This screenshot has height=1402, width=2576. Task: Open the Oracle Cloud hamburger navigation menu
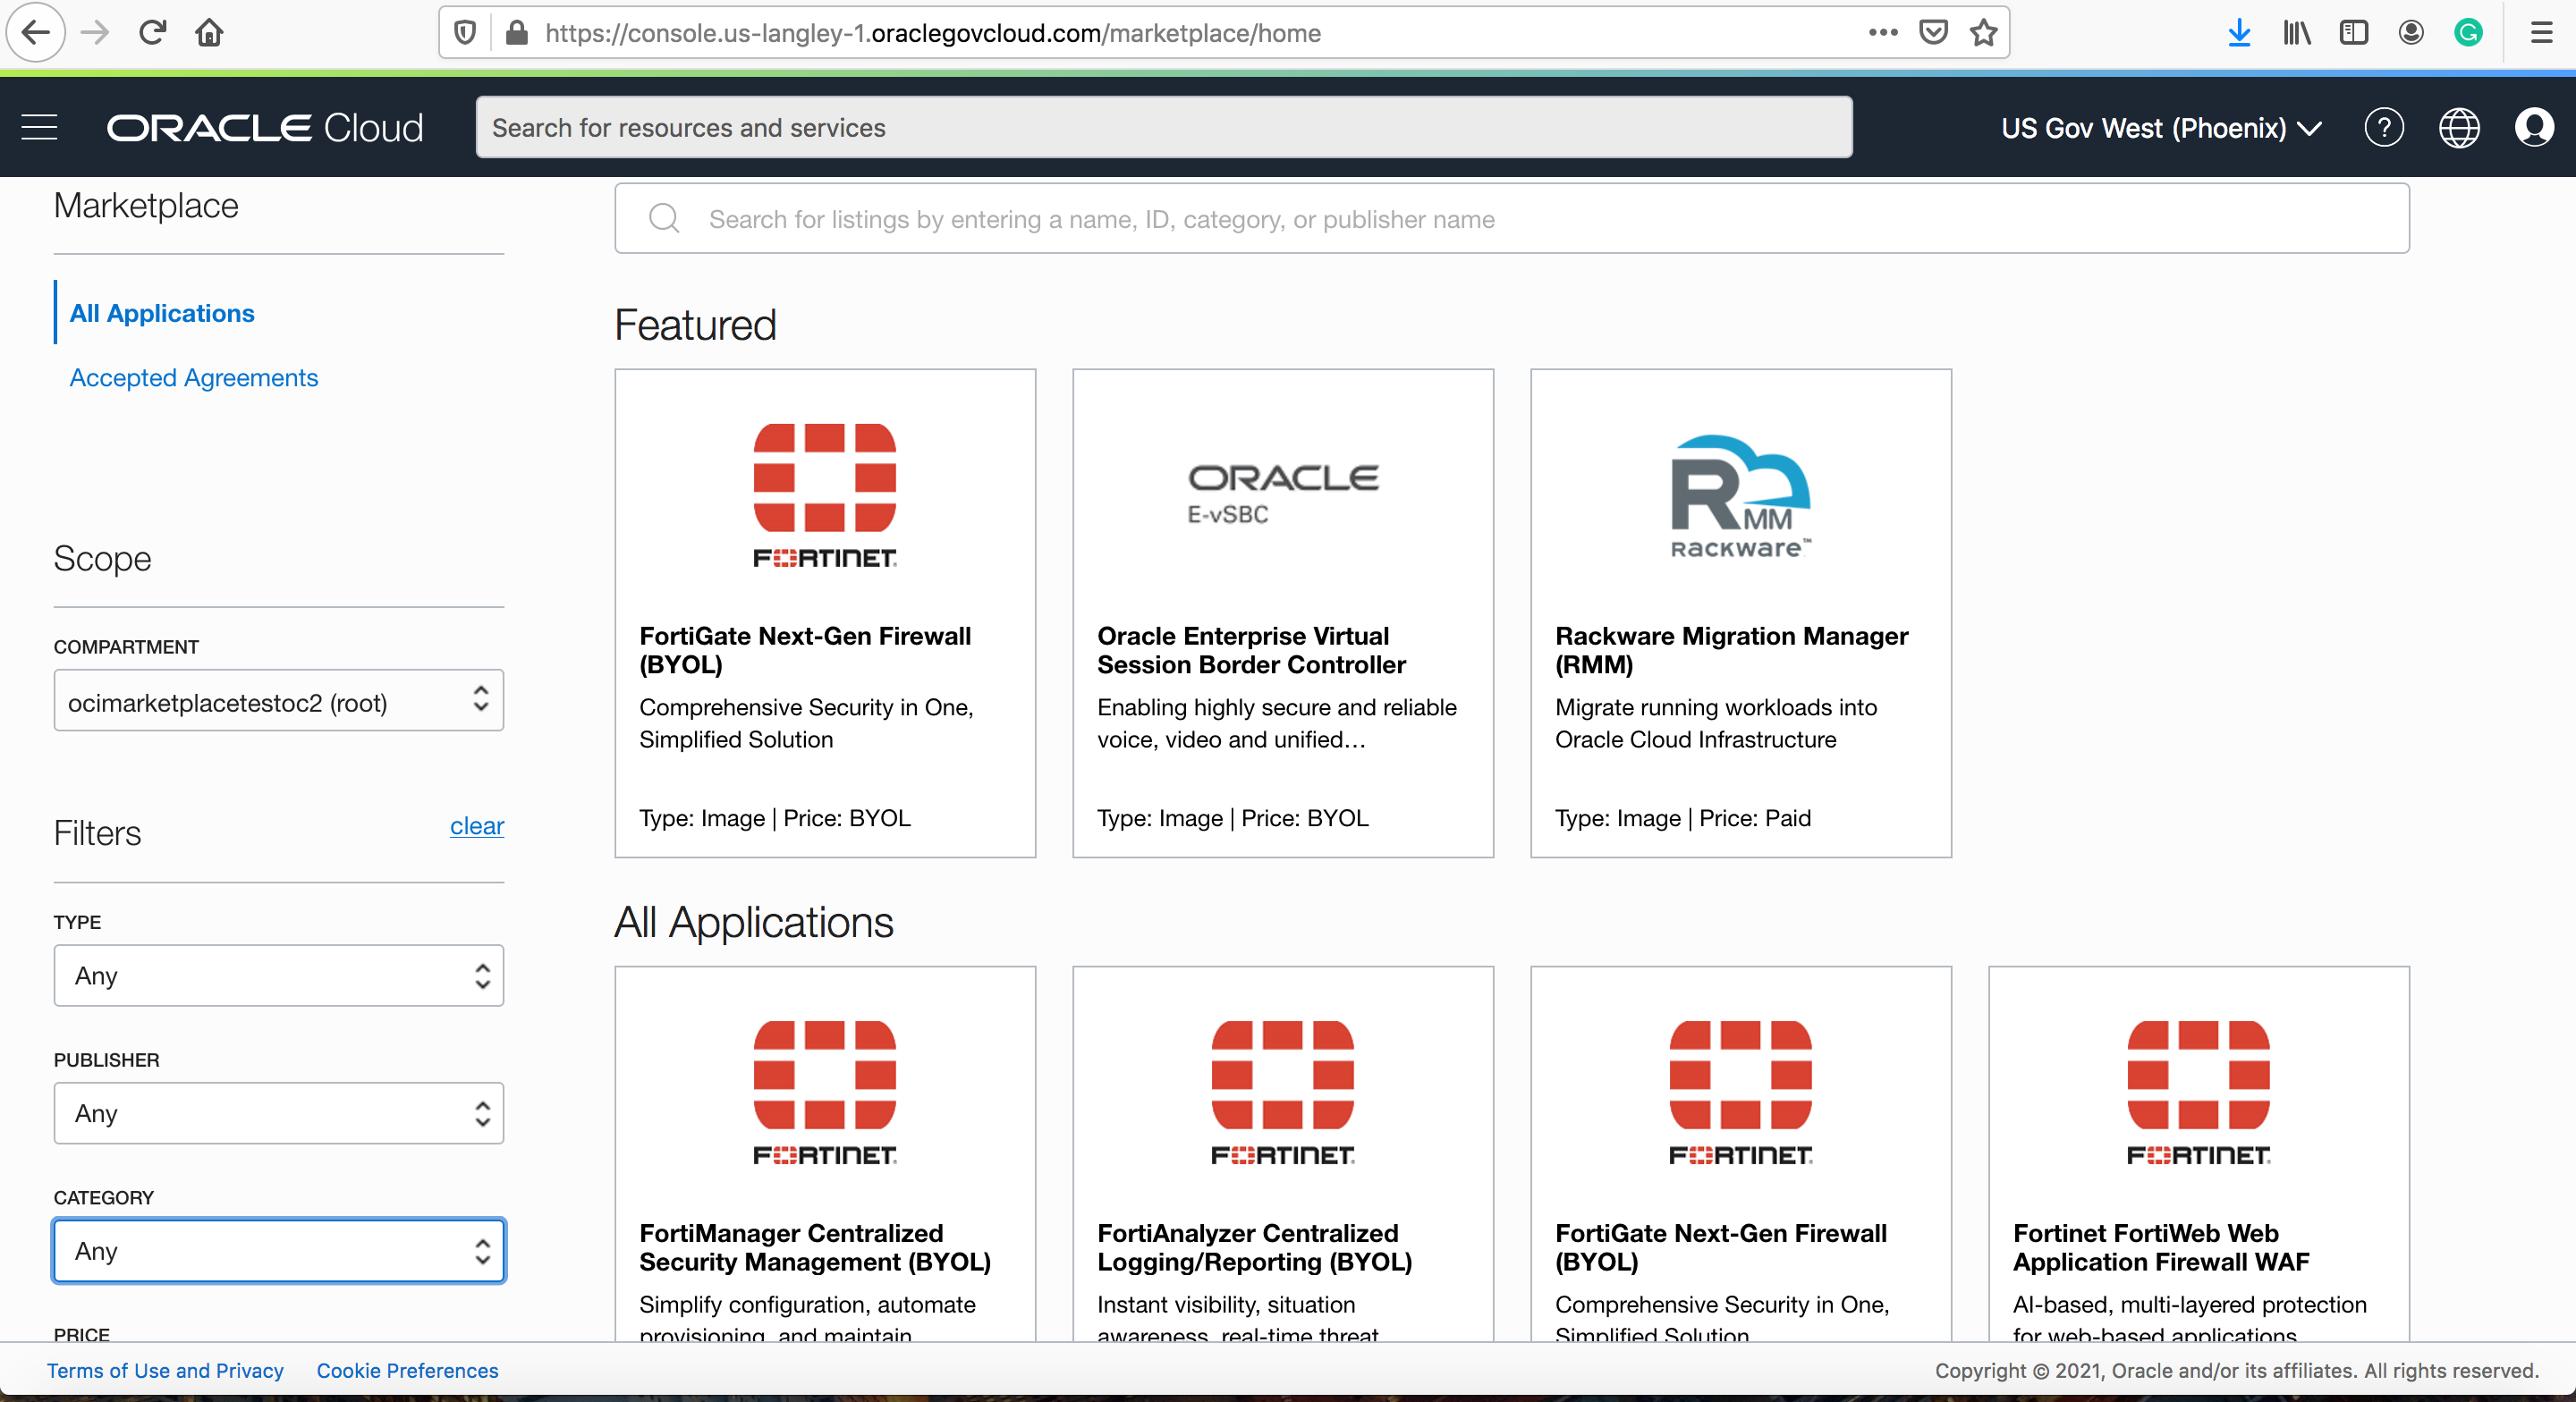click(39, 127)
